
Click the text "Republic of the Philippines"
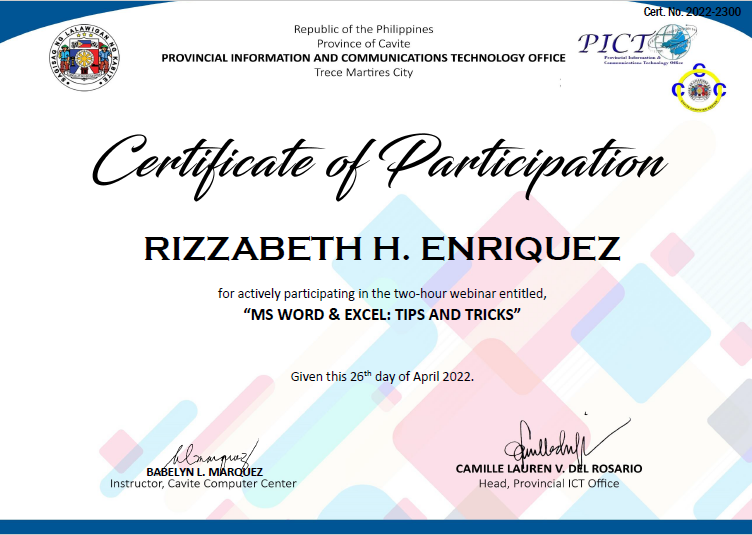pos(364,29)
